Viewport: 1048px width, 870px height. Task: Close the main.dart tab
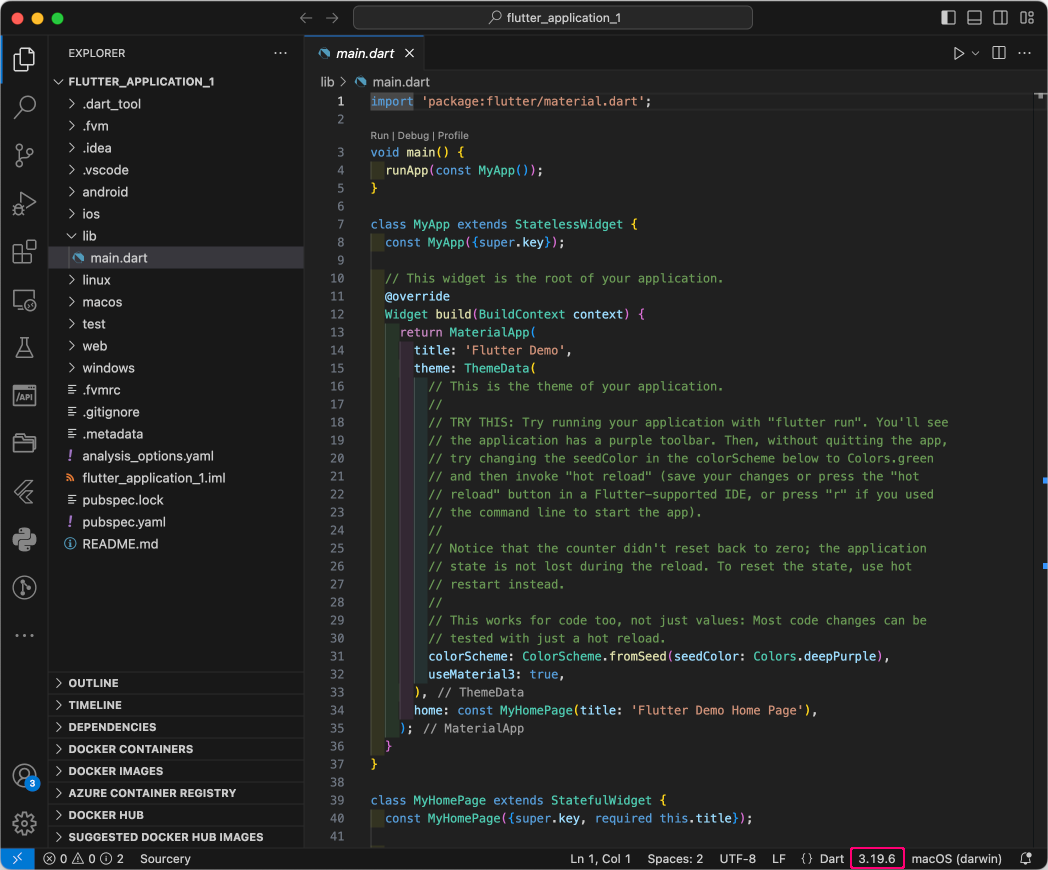[410, 53]
